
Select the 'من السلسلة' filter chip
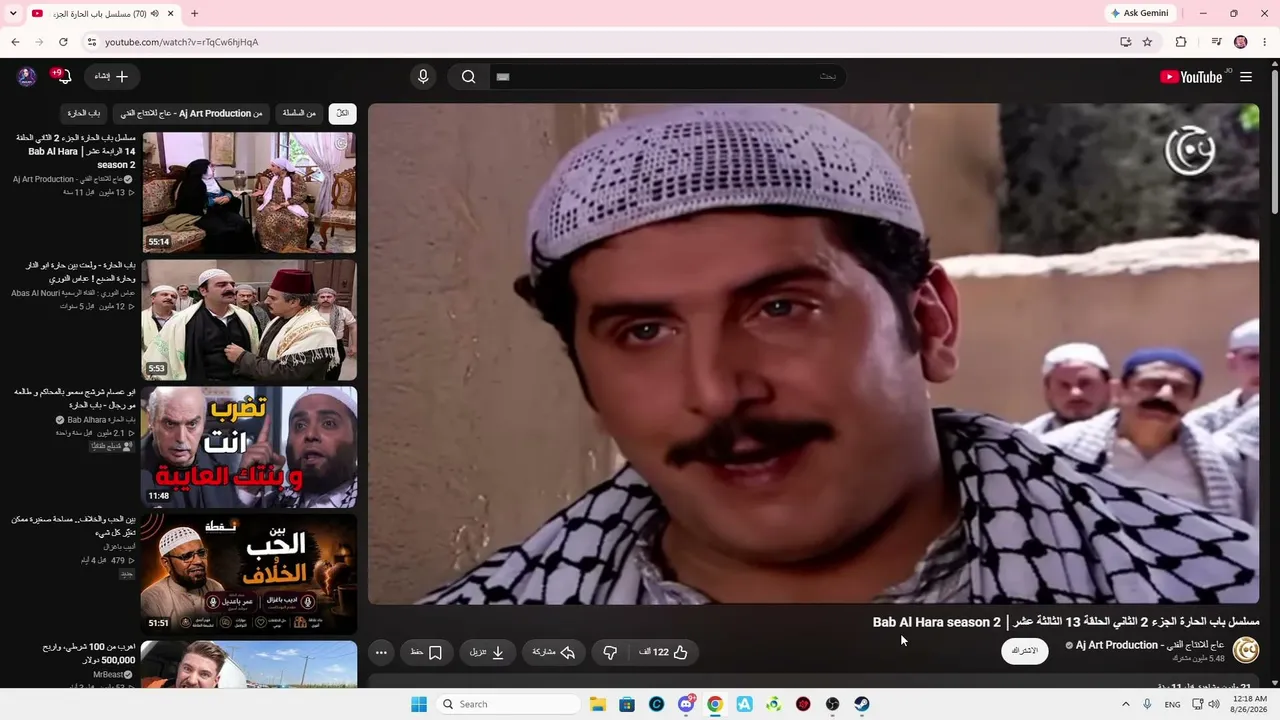coord(298,113)
